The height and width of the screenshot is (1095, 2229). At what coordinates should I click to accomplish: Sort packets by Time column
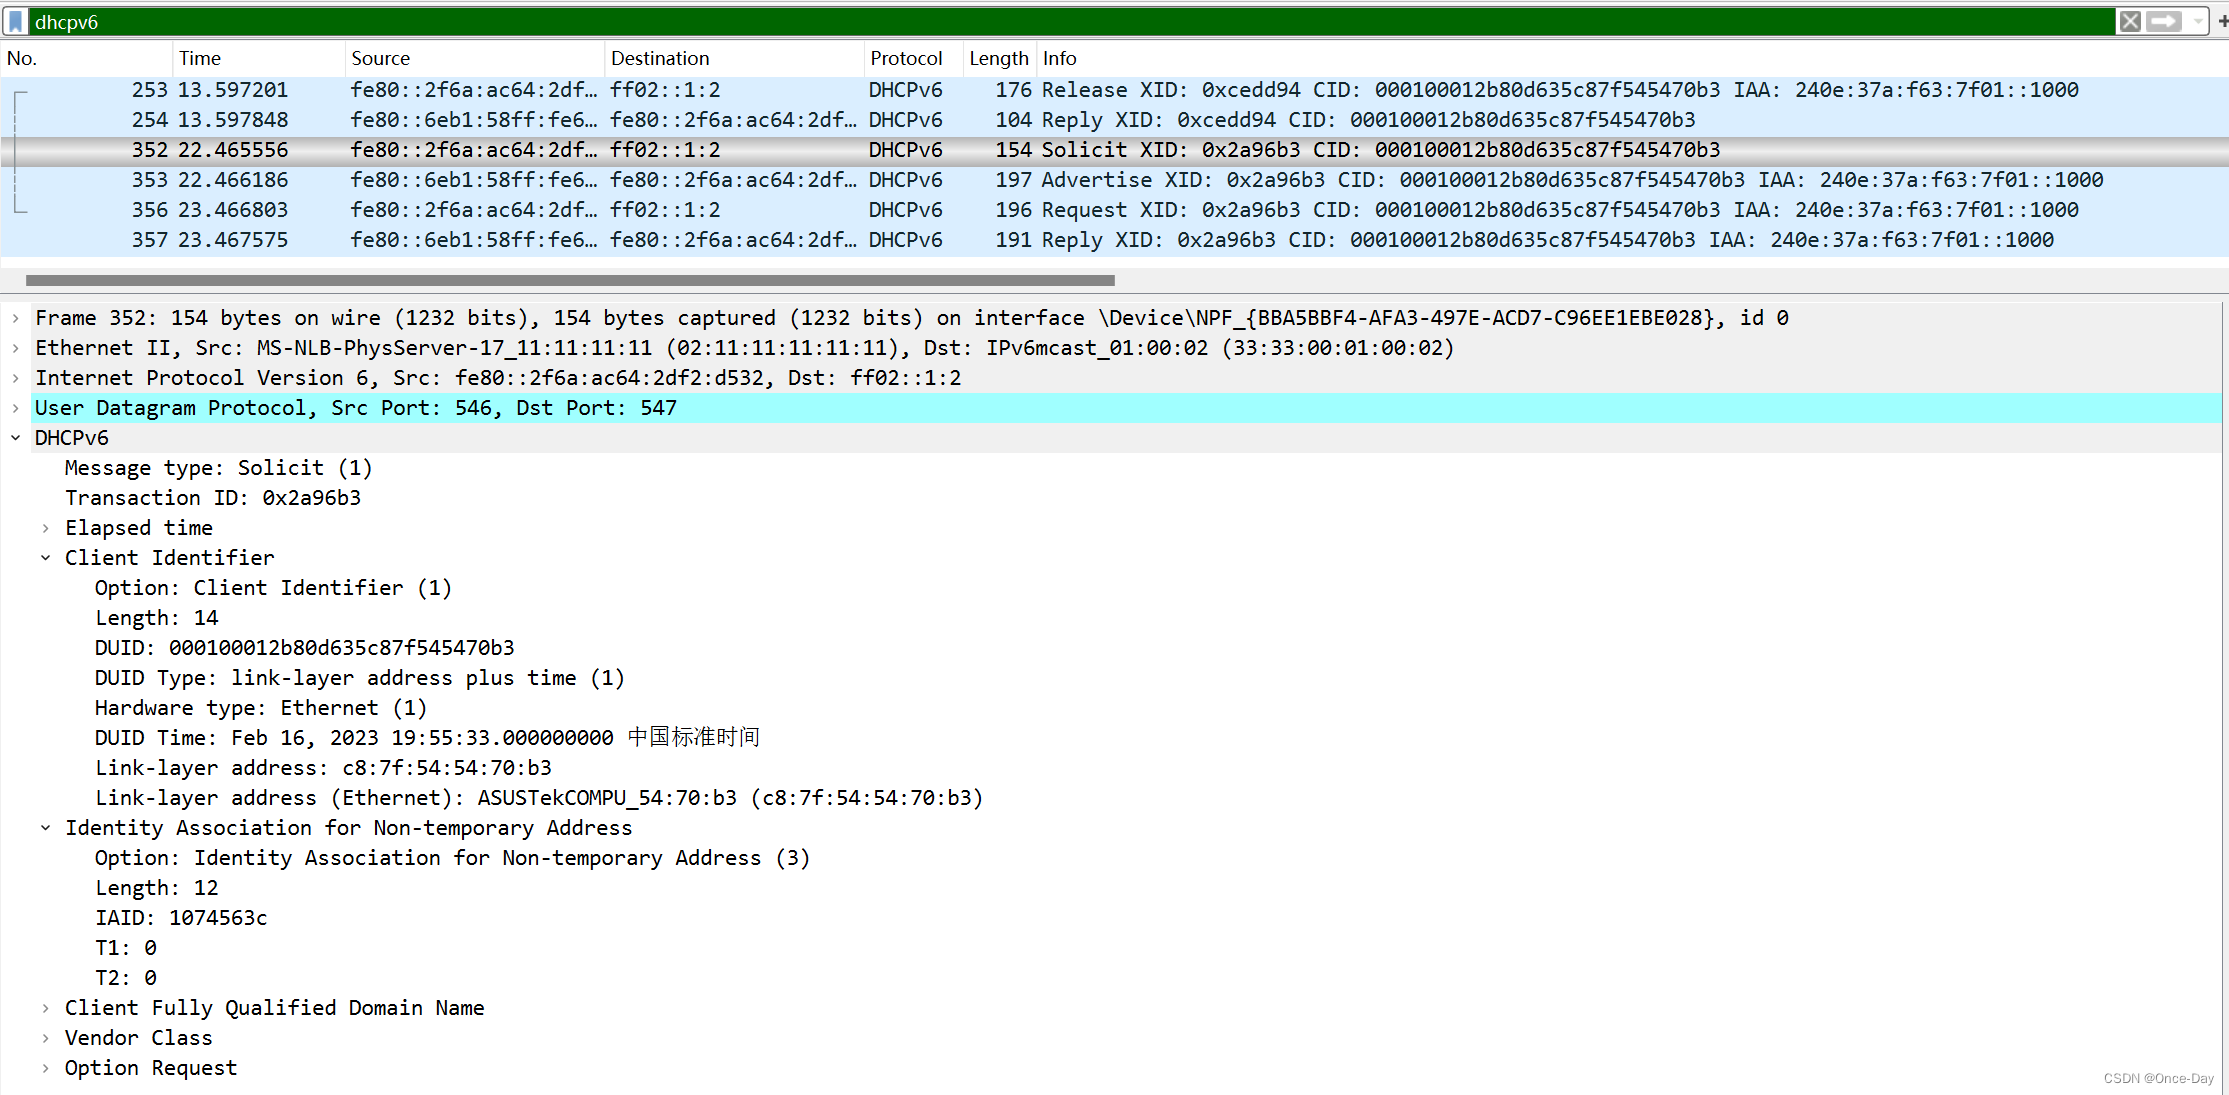(258, 58)
